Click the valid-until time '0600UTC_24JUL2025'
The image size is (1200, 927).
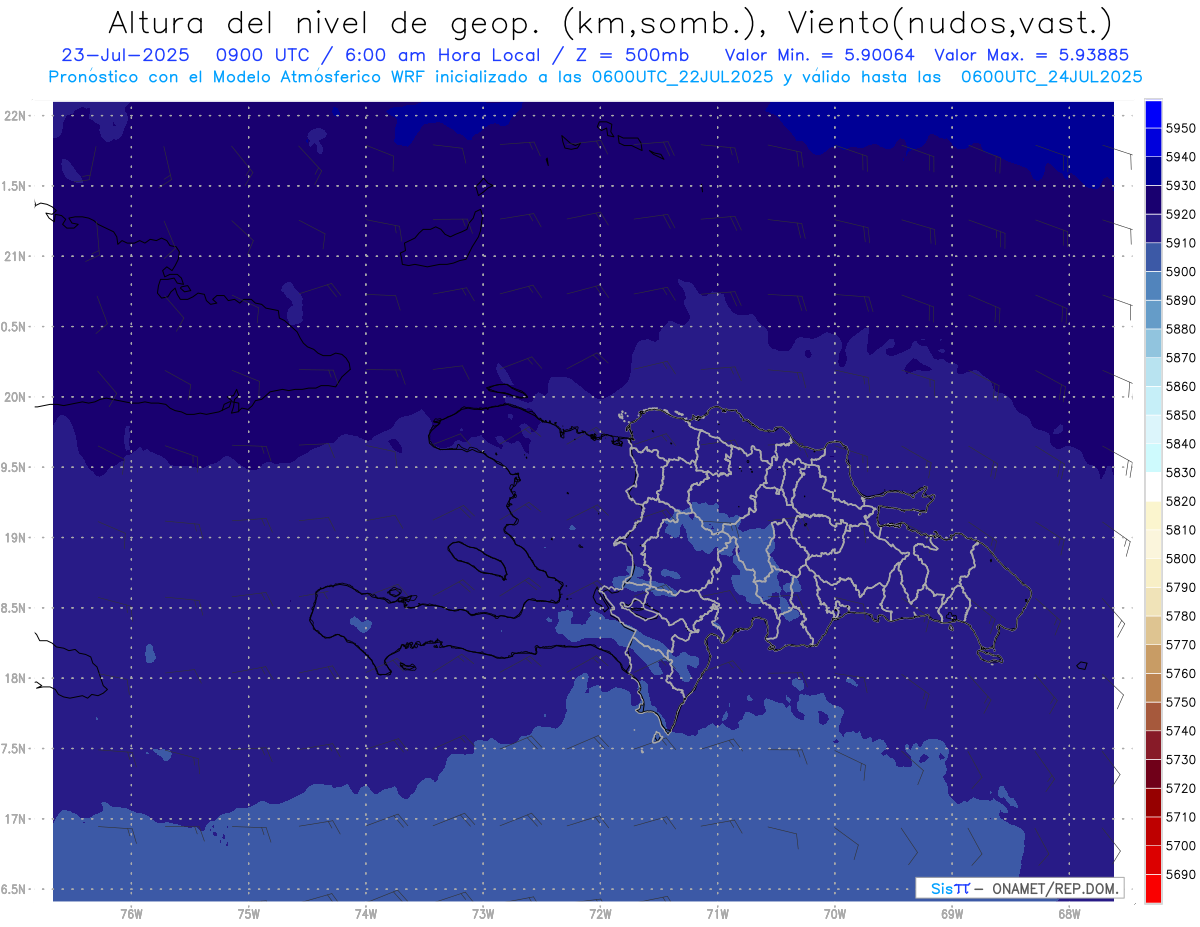1051,76
